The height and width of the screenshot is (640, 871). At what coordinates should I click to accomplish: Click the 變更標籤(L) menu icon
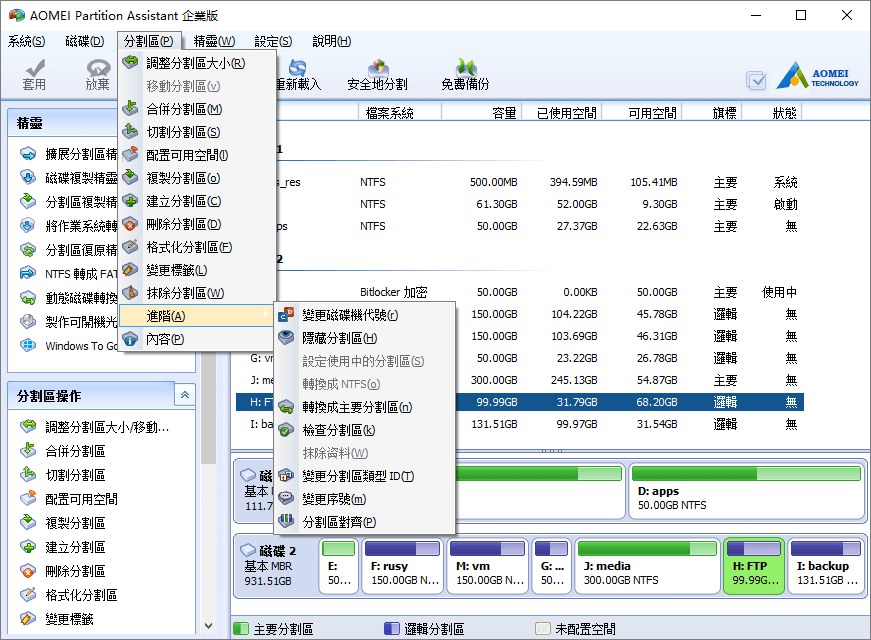[130, 270]
